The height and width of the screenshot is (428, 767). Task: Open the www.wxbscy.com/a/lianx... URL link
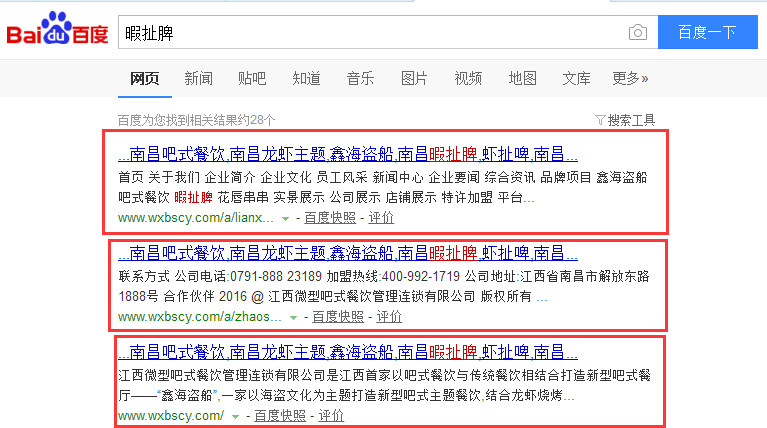coord(197,218)
